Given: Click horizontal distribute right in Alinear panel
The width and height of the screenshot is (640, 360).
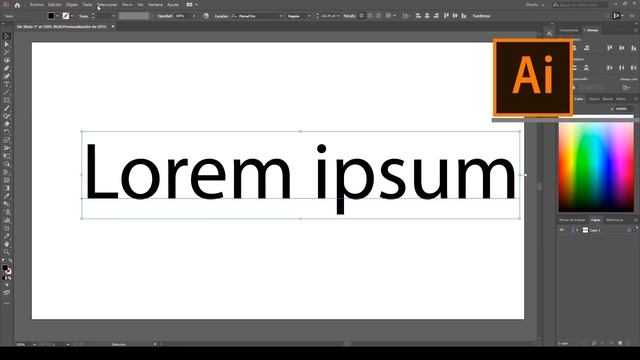Looking at the screenshot, I should pos(633,68).
